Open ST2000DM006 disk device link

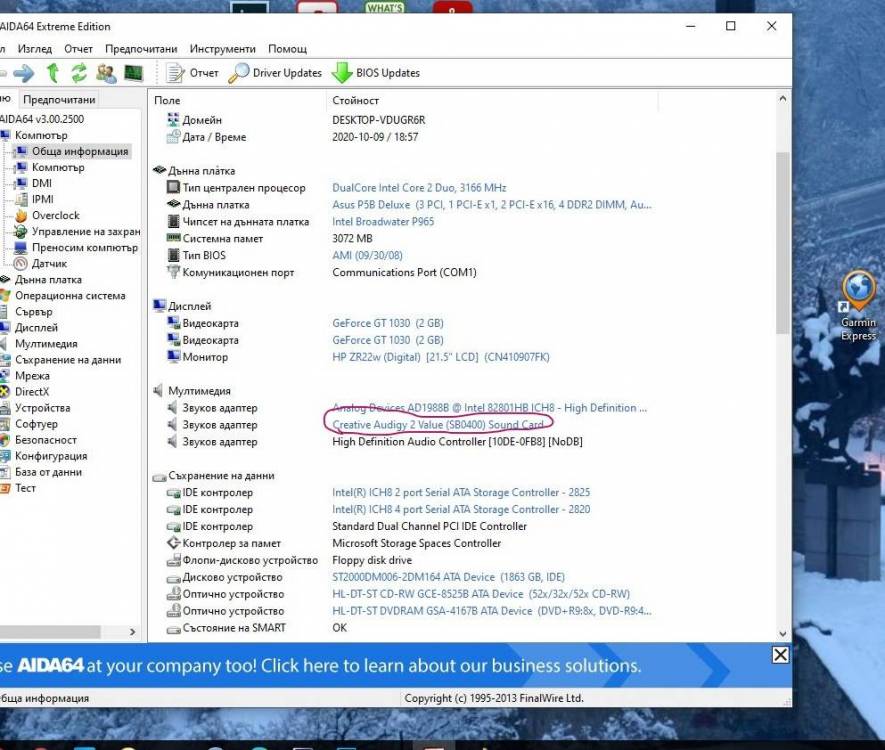448,577
